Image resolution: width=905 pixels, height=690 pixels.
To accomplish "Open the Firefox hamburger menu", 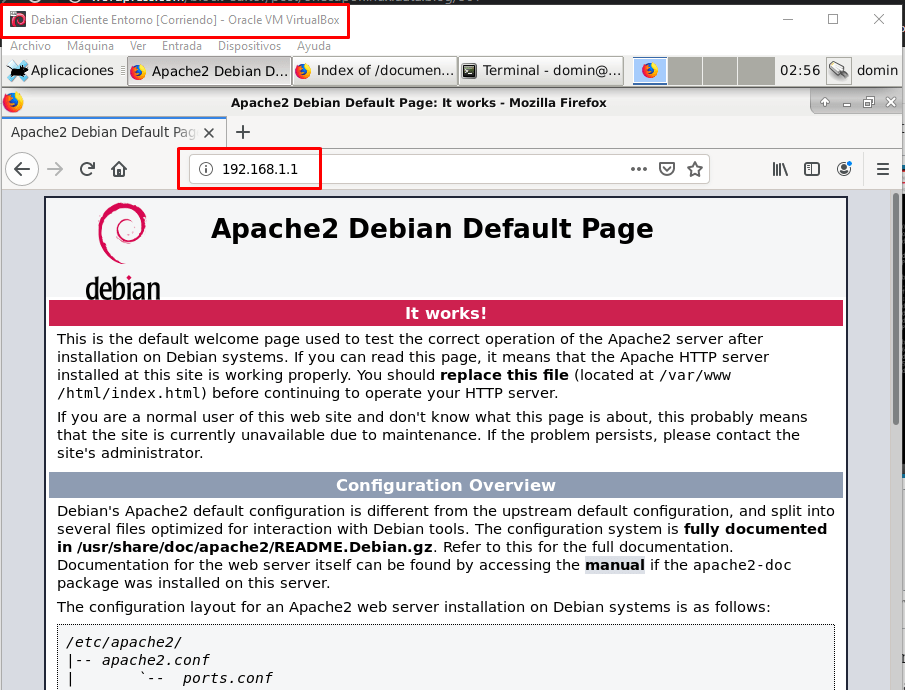I will pyautogui.click(x=882, y=169).
